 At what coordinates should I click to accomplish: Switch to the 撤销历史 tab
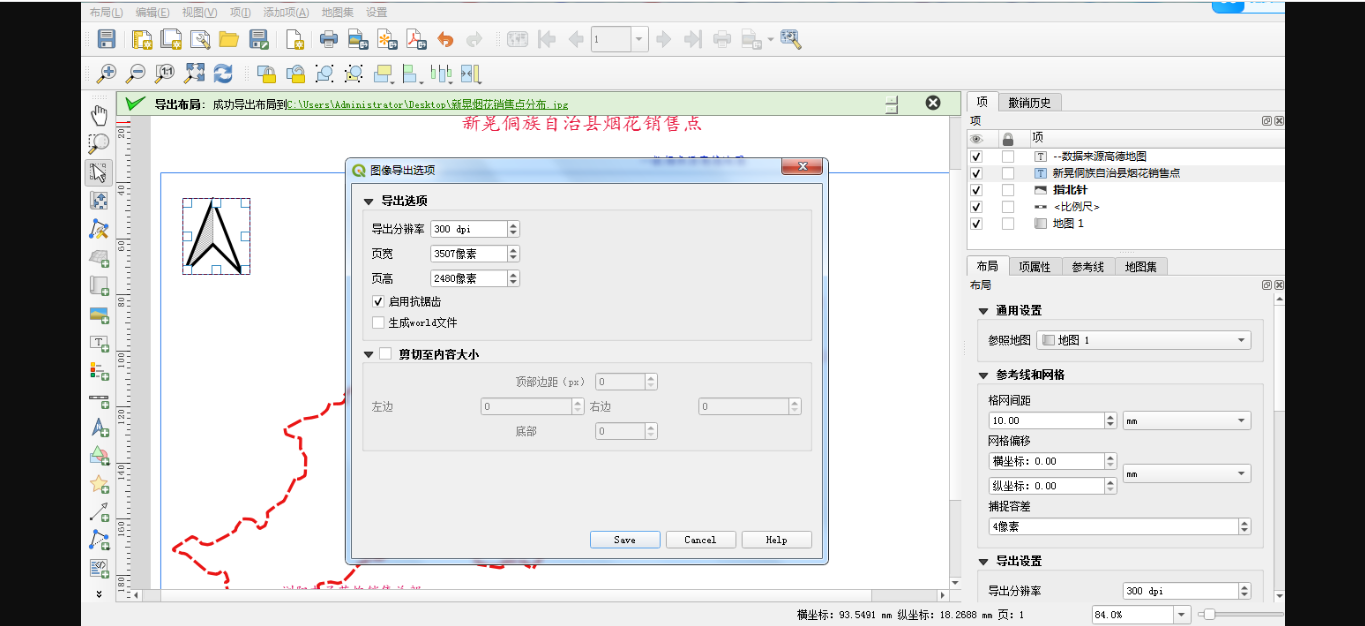(1029, 102)
